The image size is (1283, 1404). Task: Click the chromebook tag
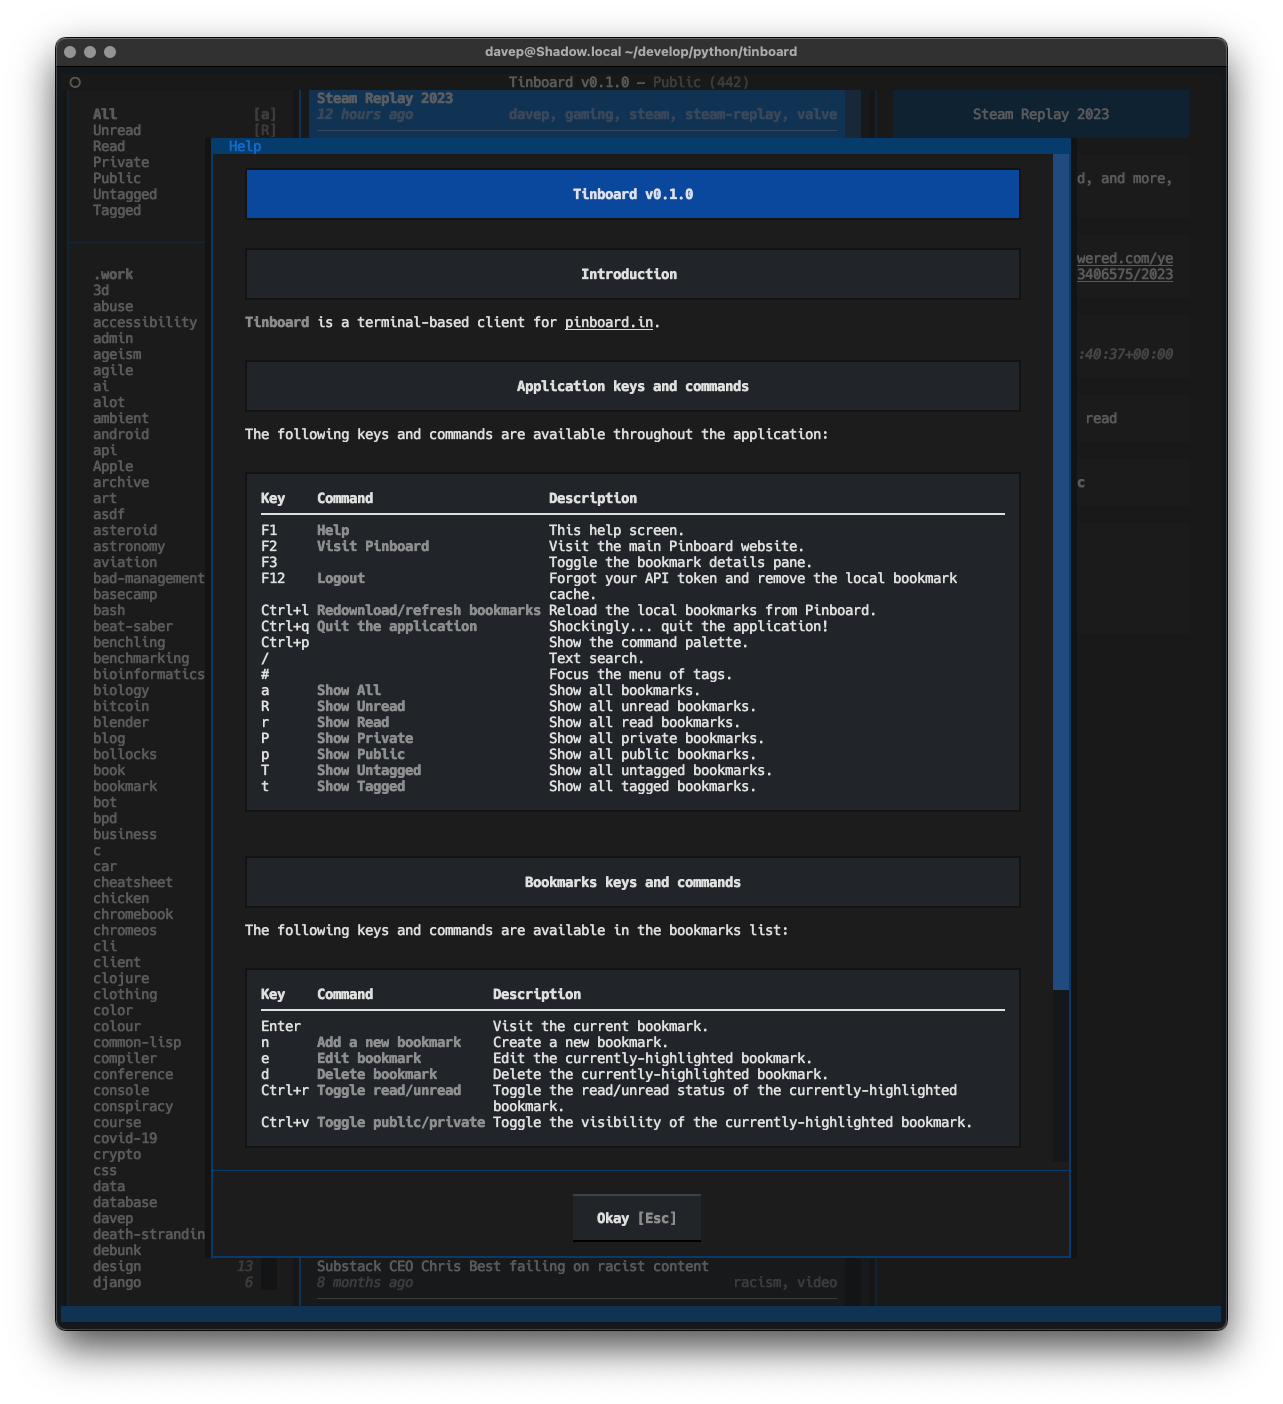[133, 914]
